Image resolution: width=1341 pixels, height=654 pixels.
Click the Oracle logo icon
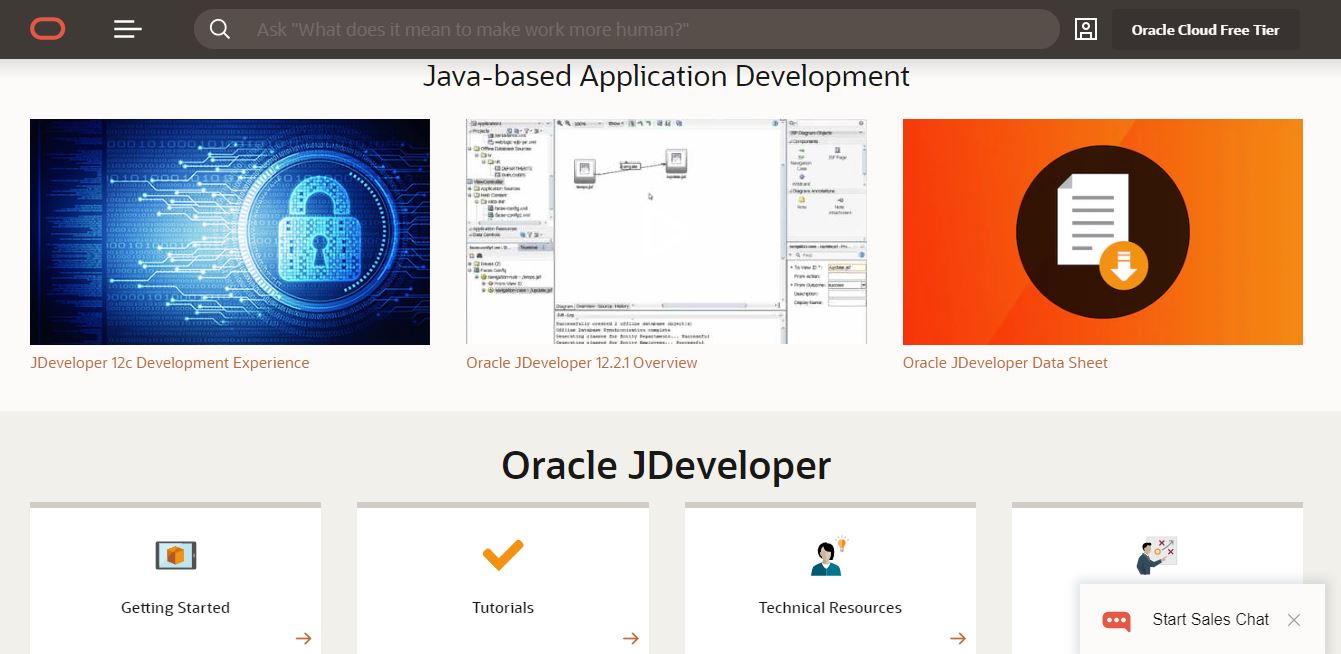(47, 29)
